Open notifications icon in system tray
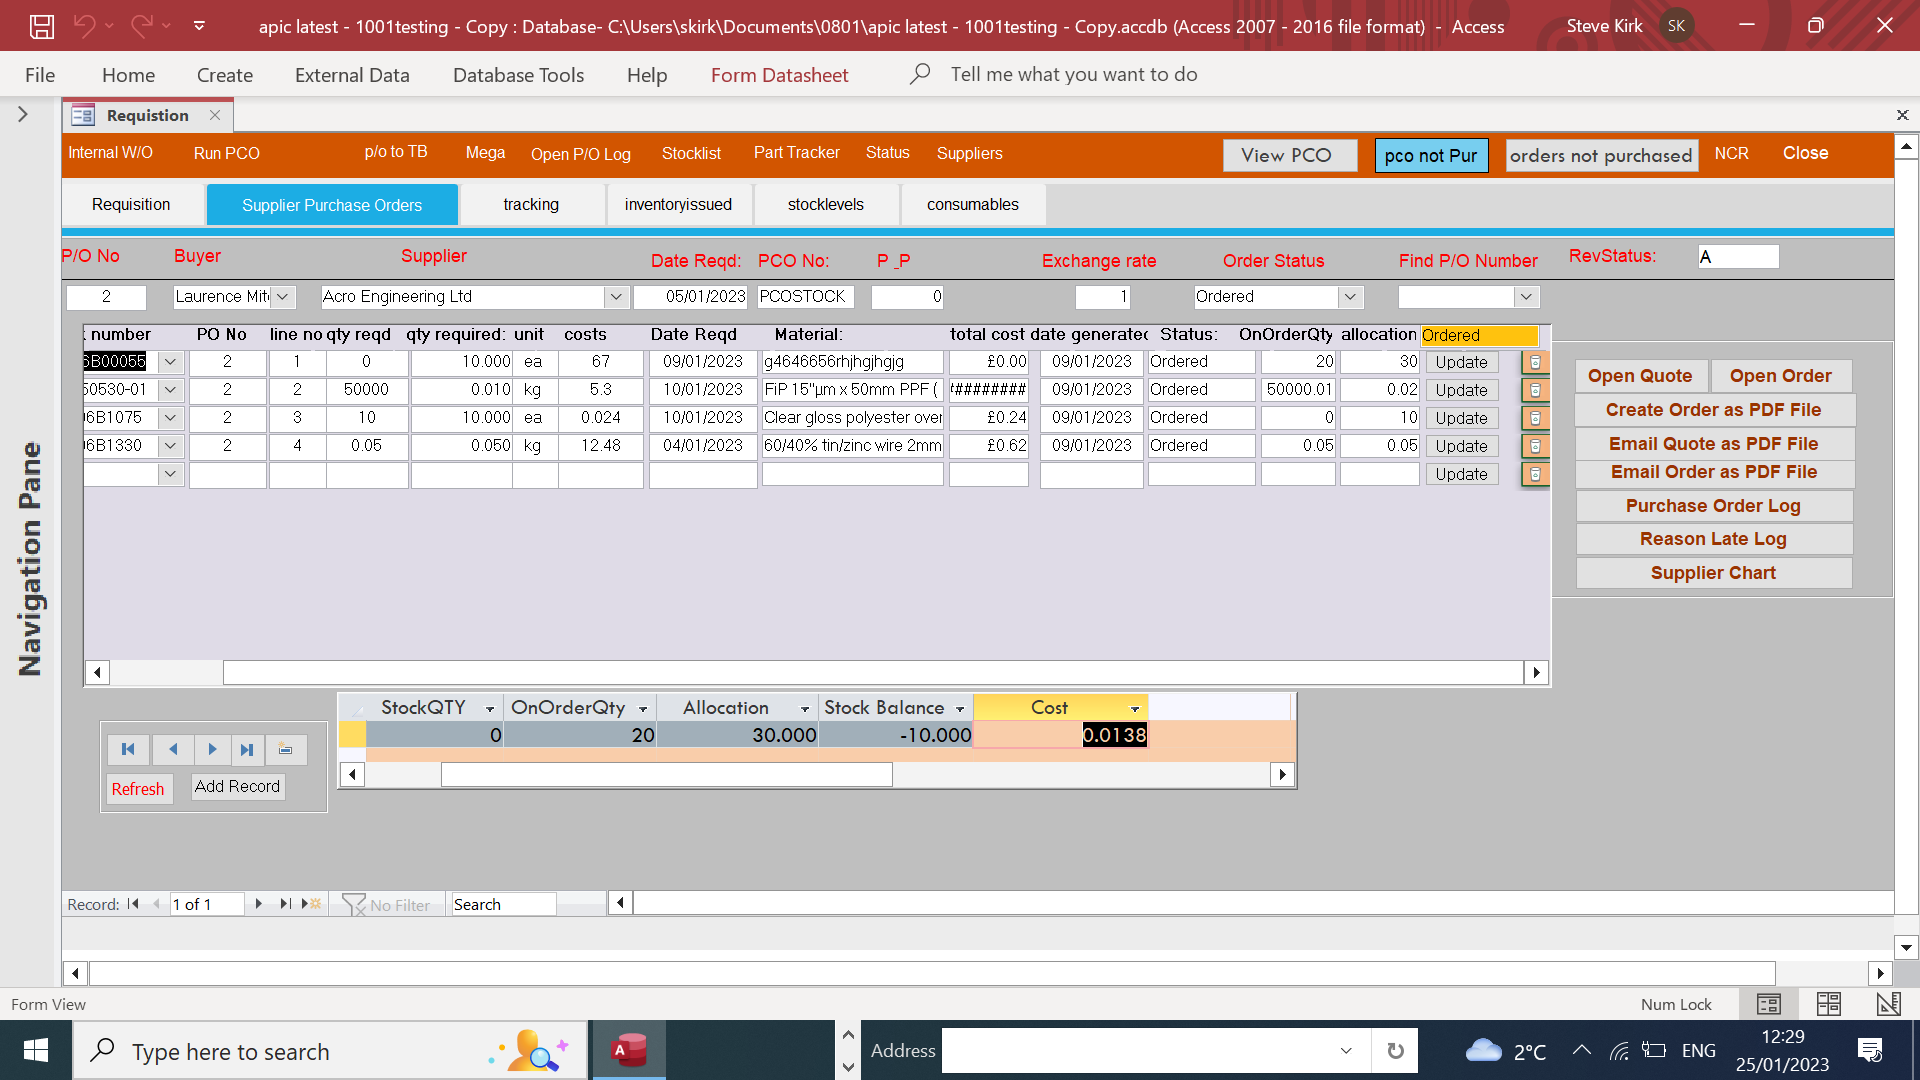The height and width of the screenshot is (1080, 1920). point(1869,1051)
